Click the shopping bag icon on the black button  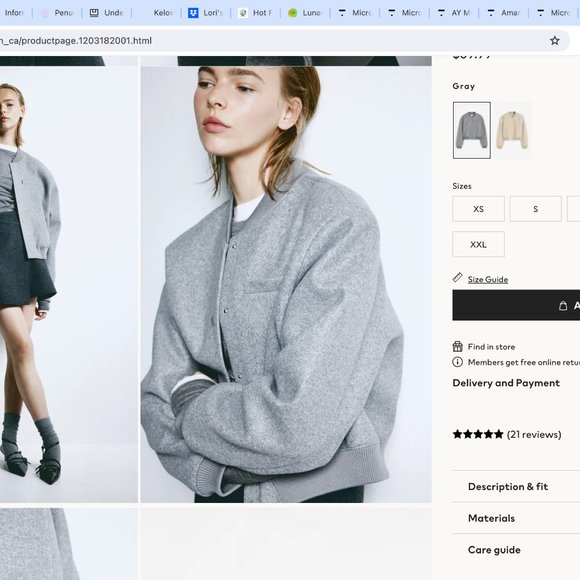(563, 306)
